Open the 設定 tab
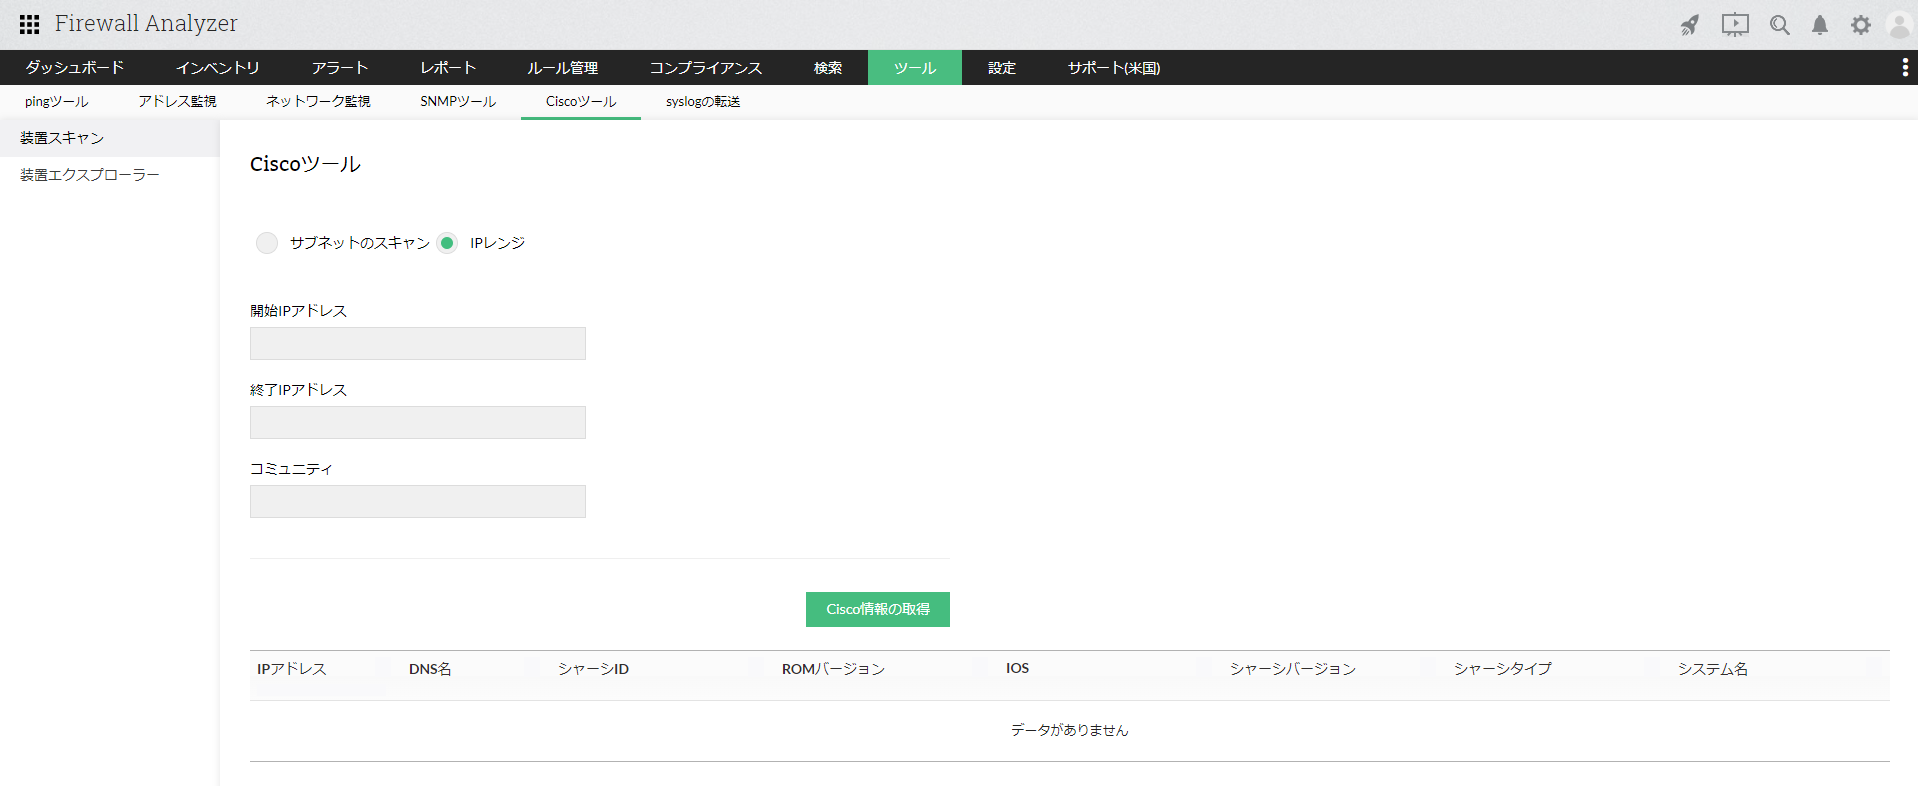The width and height of the screenshot is (1918, 786). (1002, 68)
